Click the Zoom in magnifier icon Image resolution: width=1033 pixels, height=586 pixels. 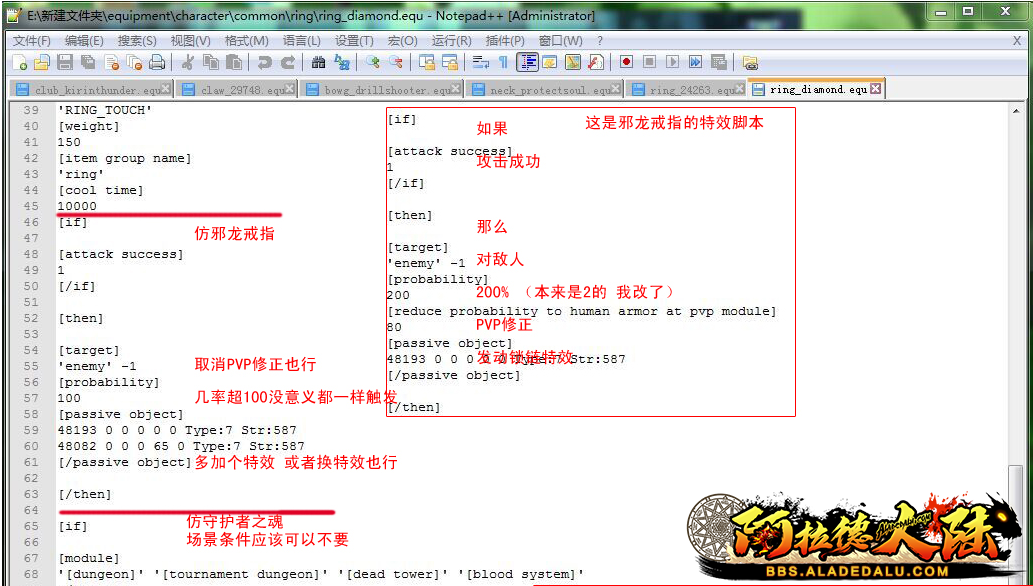click(373, 62)
